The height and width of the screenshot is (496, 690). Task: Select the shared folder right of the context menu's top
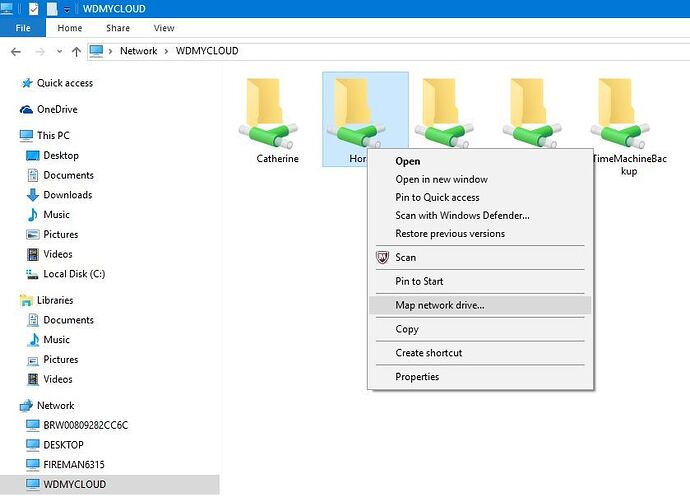444,113
